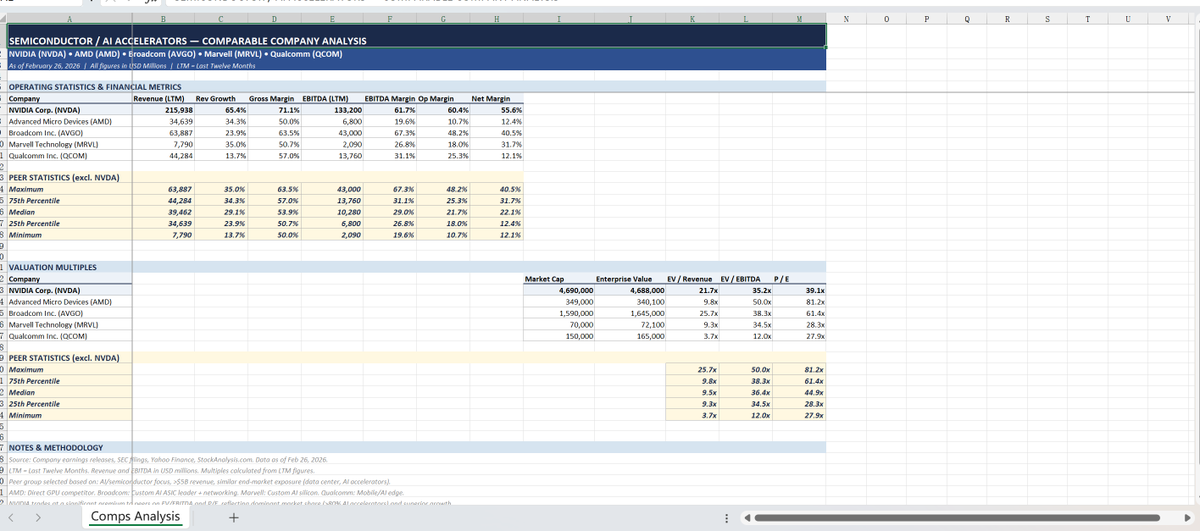Click the ticker subtitle row beginning 'NVIDIA (NVDA) • AMD (AMD)'

pyautogui.click(x=416, y=53)
